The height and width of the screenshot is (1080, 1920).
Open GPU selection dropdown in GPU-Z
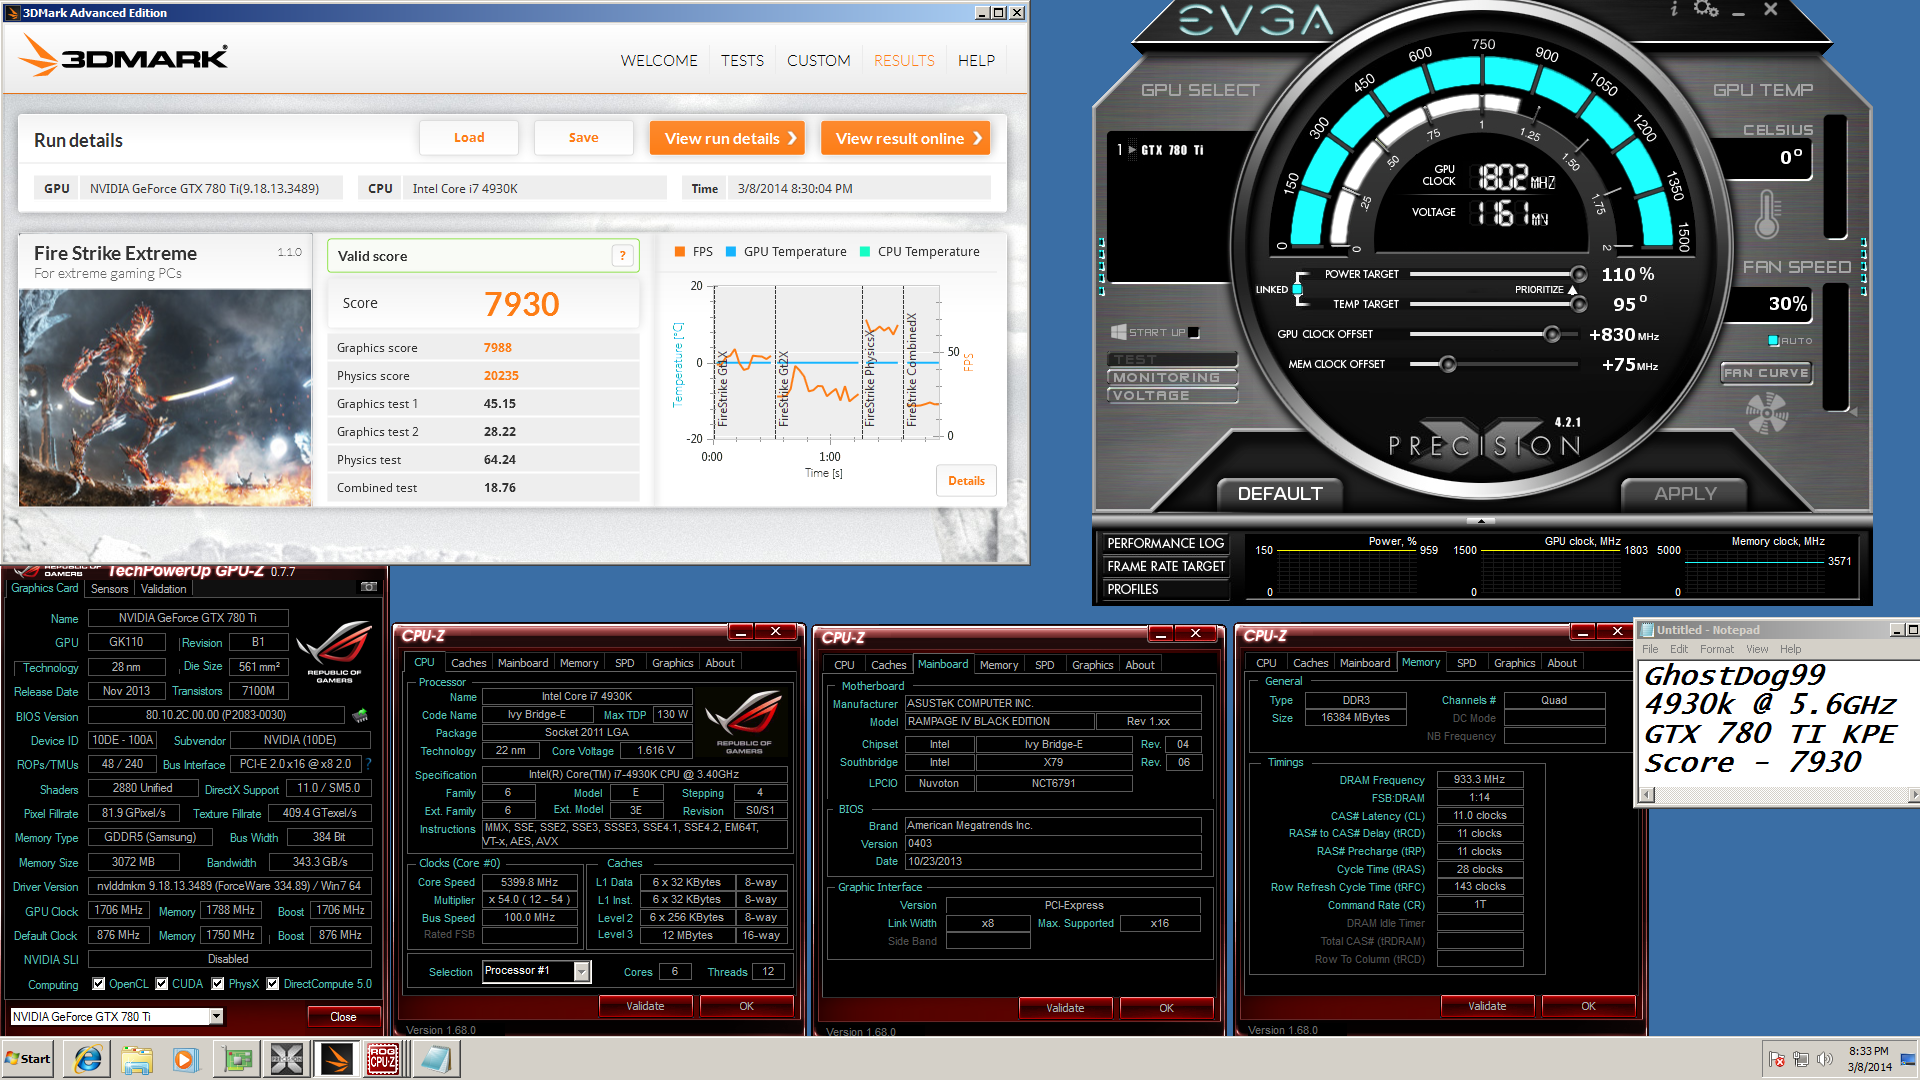215,1016
